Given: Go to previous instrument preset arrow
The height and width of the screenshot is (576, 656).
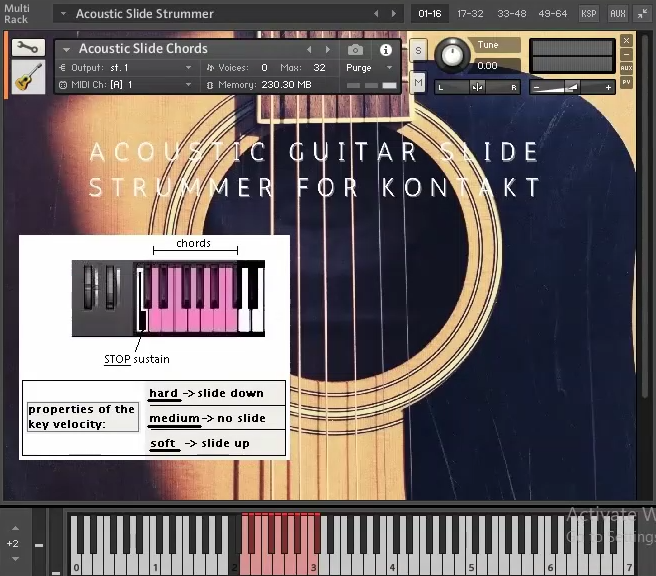Looking at the screenshot, I should click(309, 50).
